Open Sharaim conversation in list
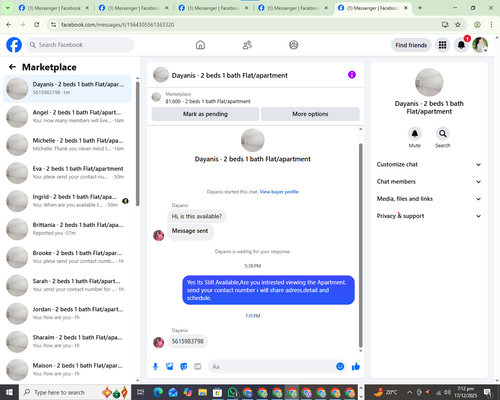The image size is (500, 400). (x=68, y=342)
